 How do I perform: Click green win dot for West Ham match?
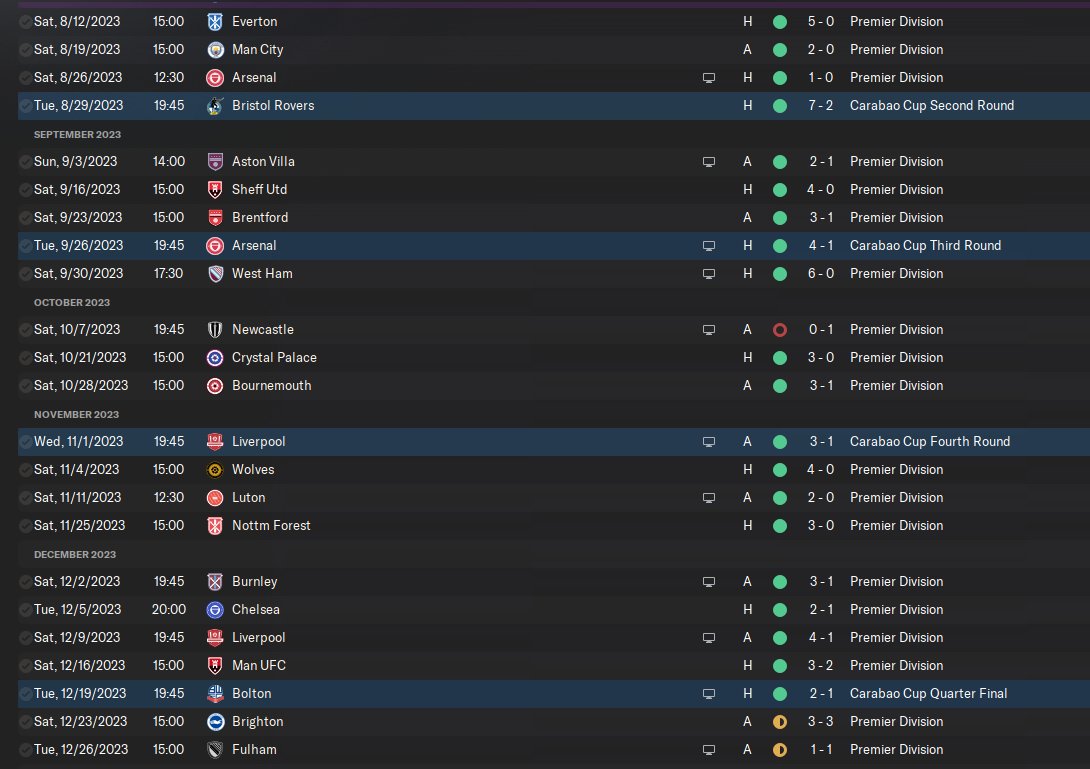pos(780,273)
